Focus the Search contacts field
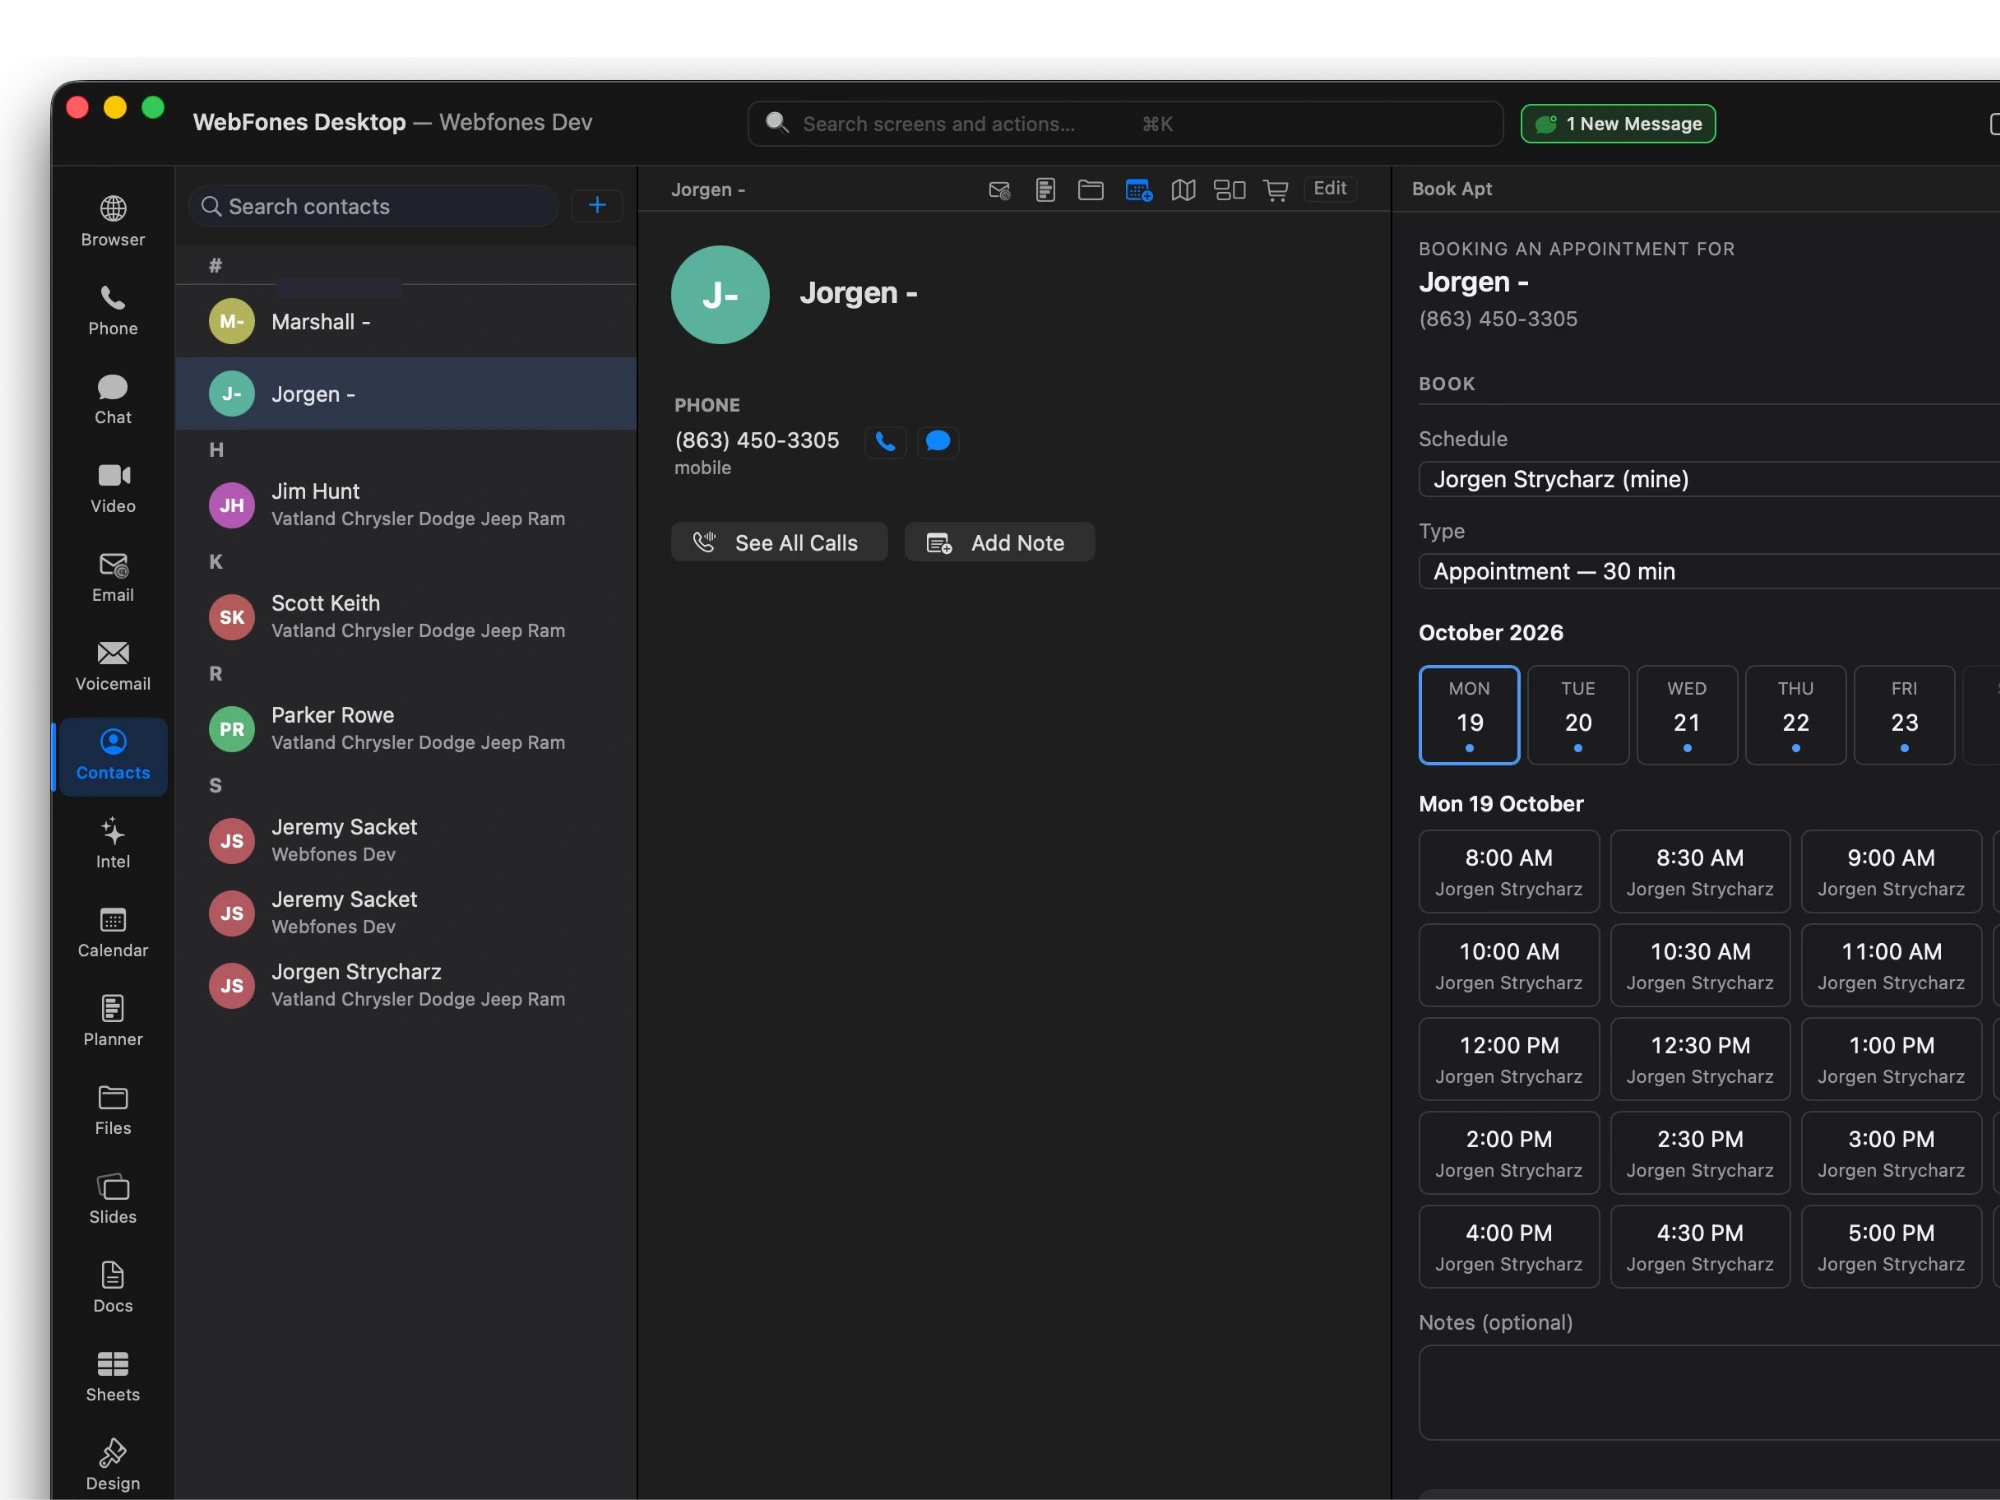 [x=373, y=206]
